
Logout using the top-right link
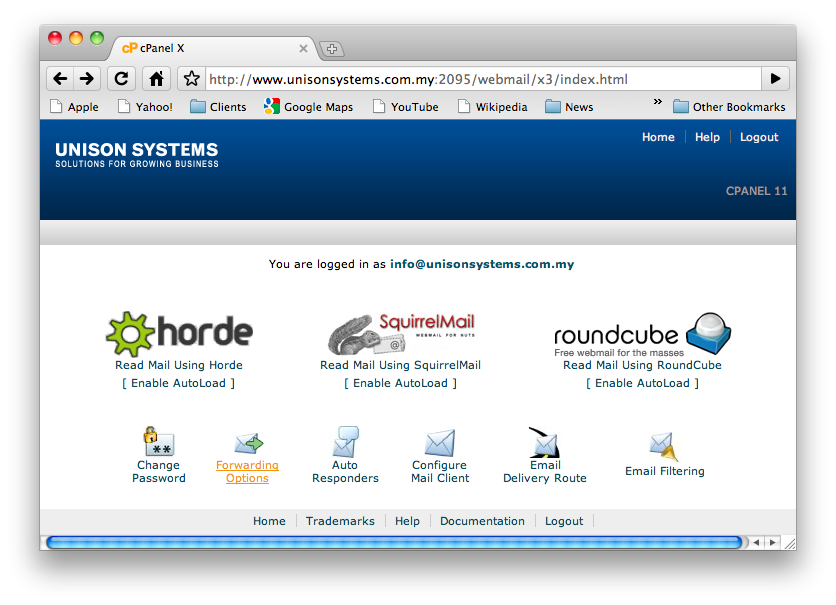759,137
